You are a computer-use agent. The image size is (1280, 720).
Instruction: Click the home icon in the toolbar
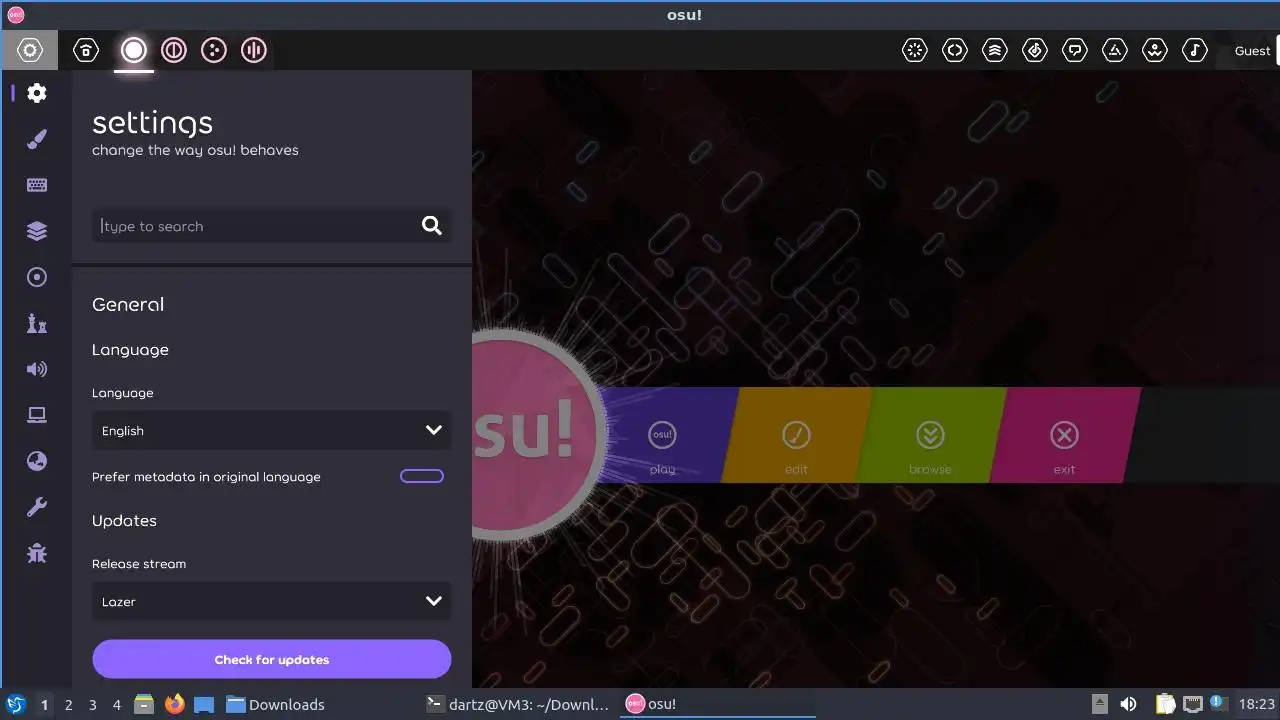click(x=86, y=50)
